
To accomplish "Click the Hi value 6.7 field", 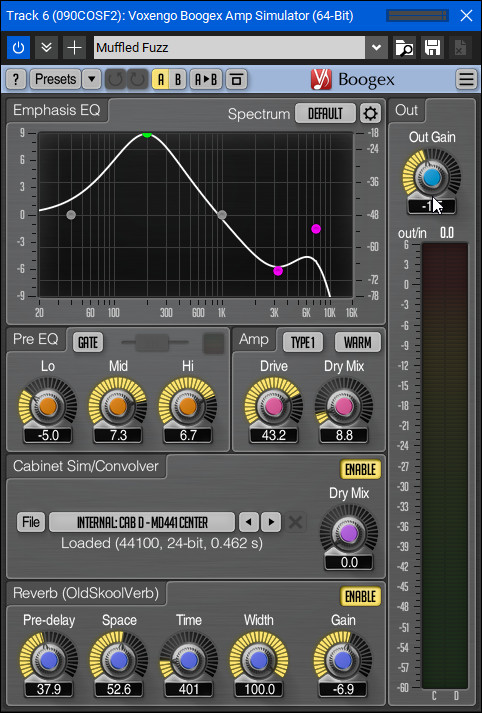I will 188,435.
